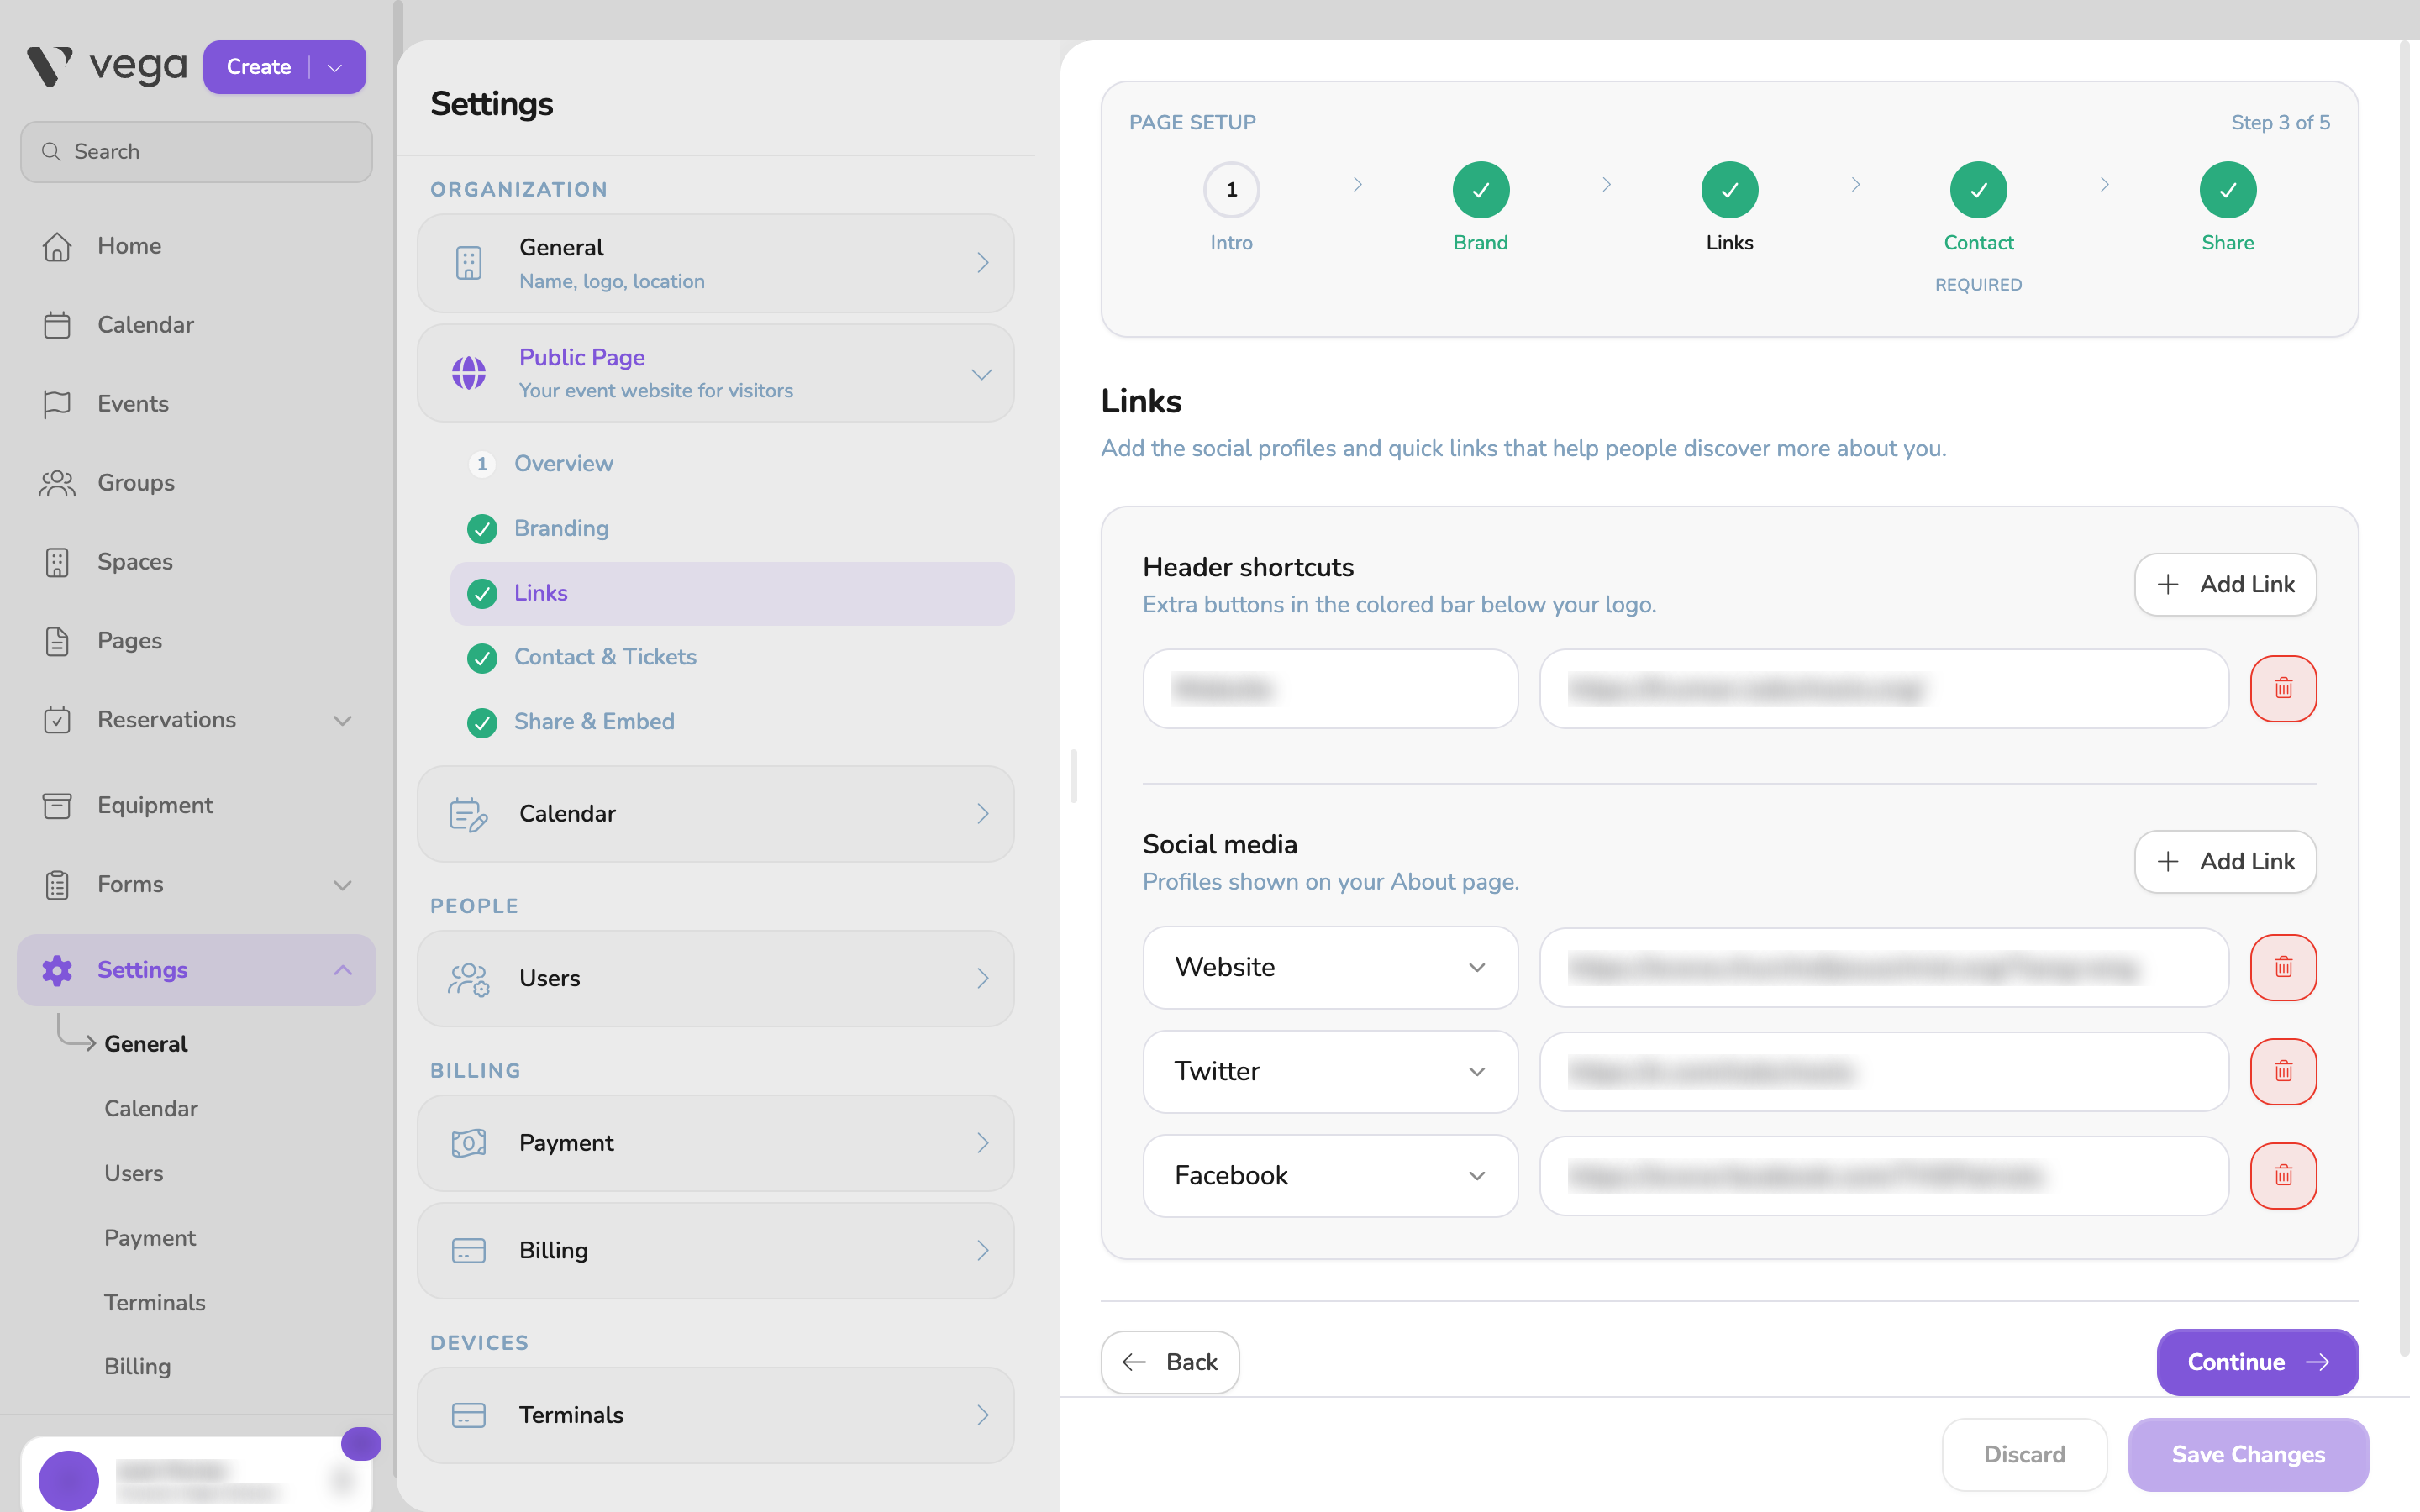The width and height of the screenshot is (2420, 1512).
Task: Click the Continue button
Action: (2257, 1362)
